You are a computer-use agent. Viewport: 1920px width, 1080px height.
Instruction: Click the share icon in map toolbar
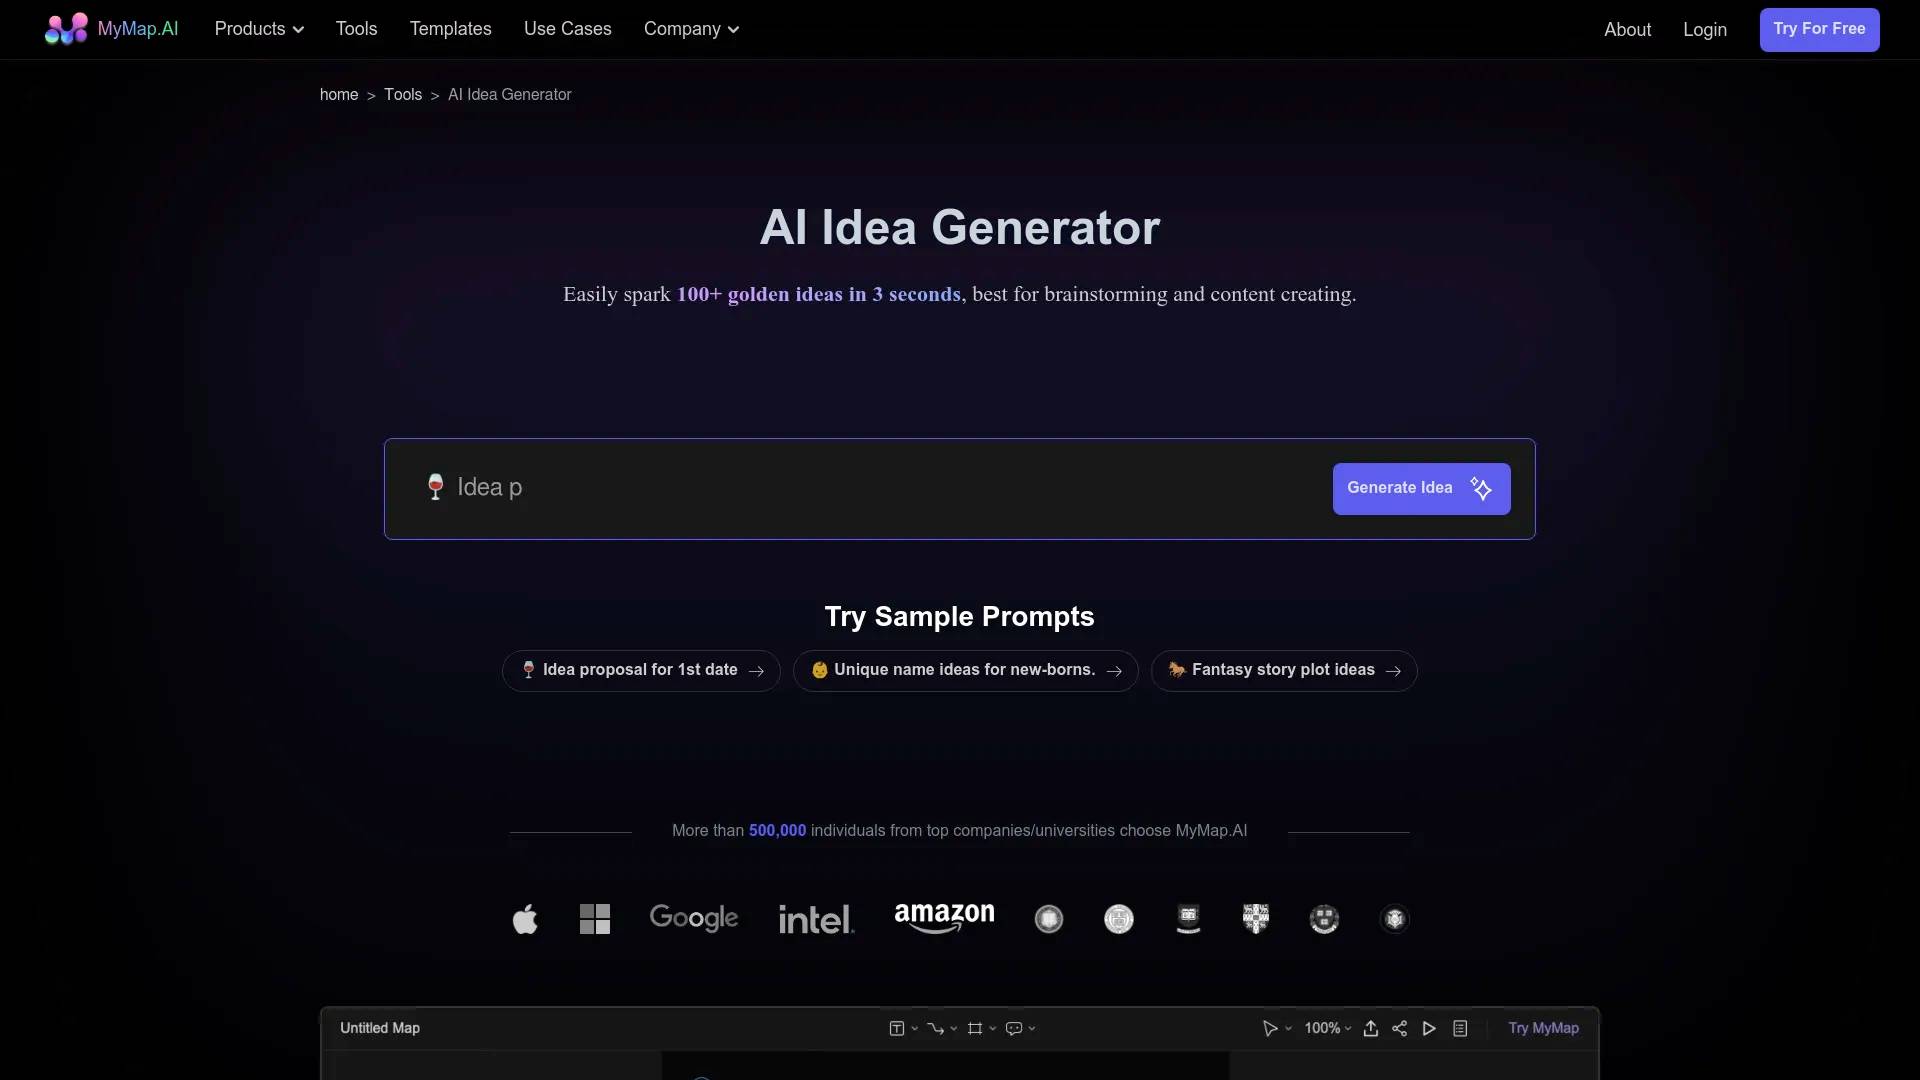[x=1399, y=1027]
